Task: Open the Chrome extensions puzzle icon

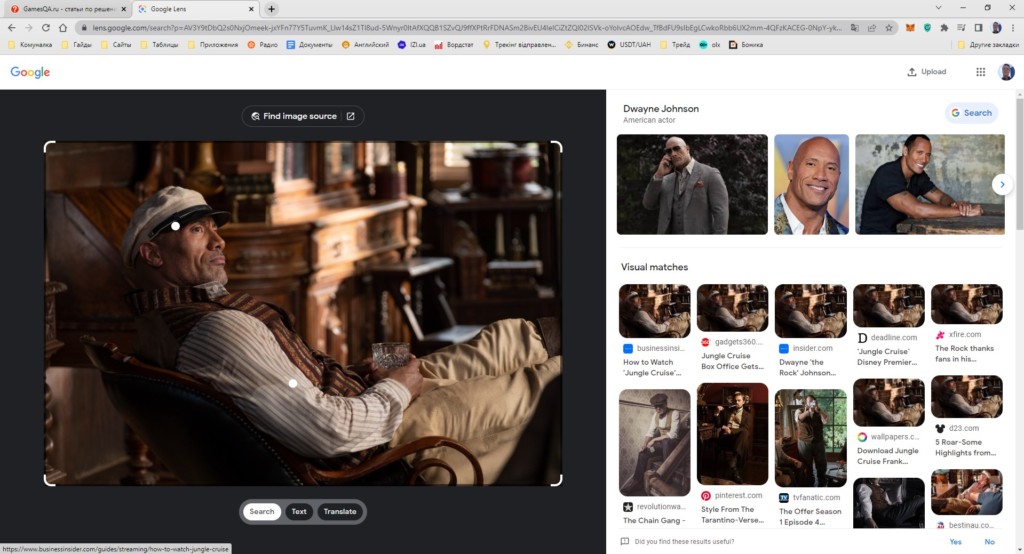Action: [944, 28]
